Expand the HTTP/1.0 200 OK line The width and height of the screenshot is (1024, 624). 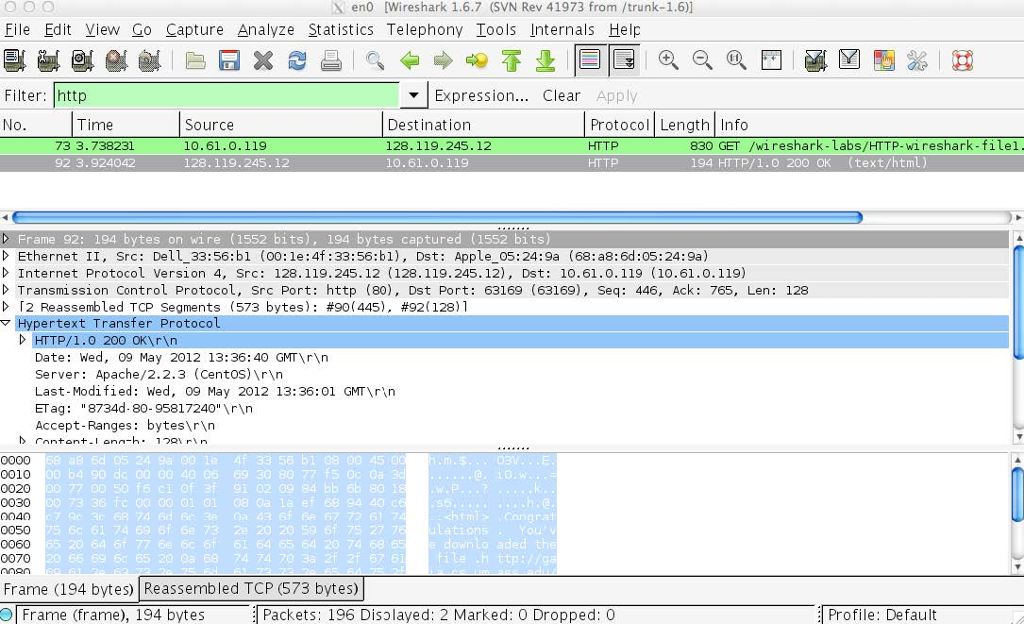[23, 340]
